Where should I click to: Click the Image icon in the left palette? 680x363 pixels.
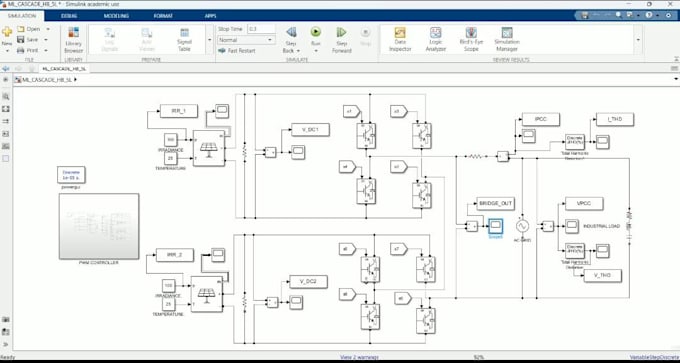6,134
